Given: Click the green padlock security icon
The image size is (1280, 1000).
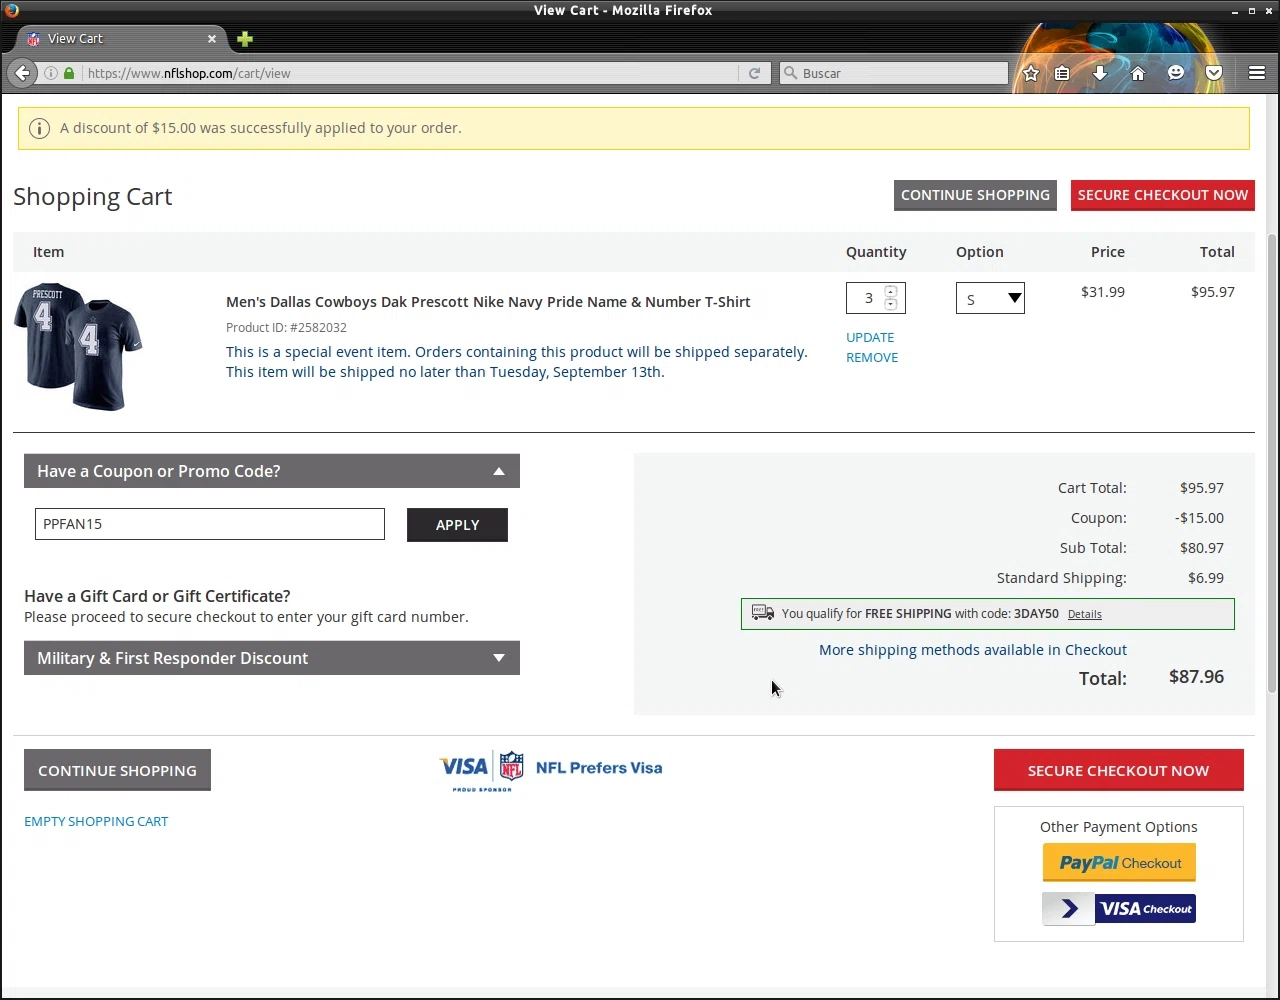Looking at the screenshot, I should 69,73.
